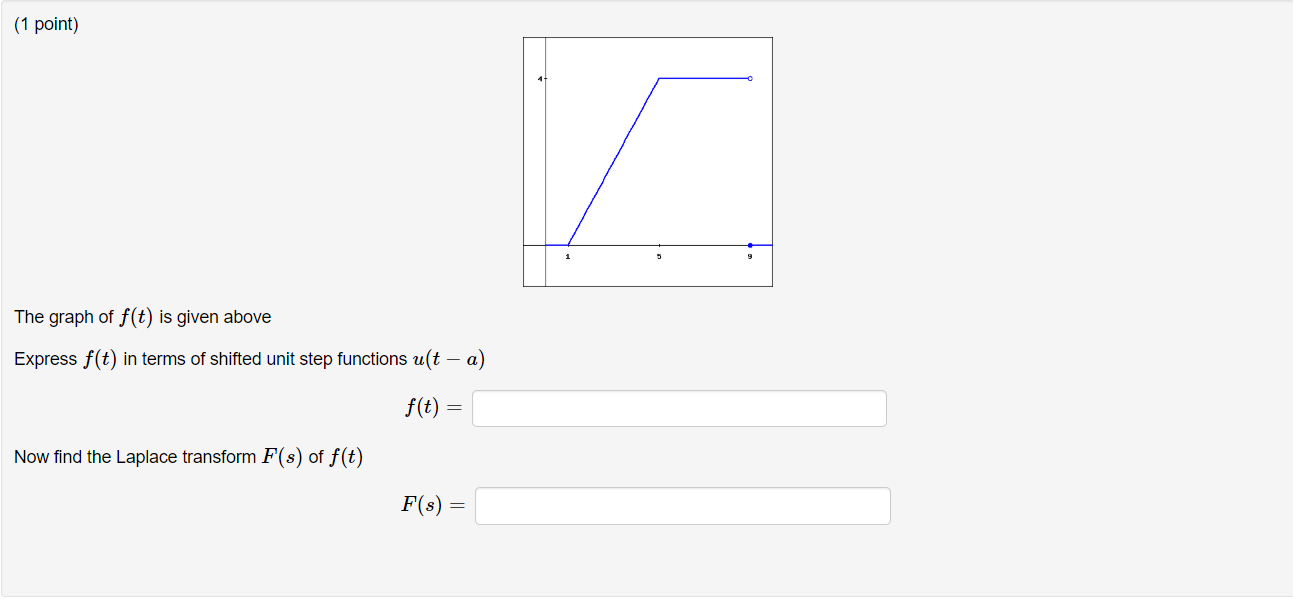1293x599 pixels.
Task: Click inside the F(s) answer input field
Action: (x=683, y=506)
